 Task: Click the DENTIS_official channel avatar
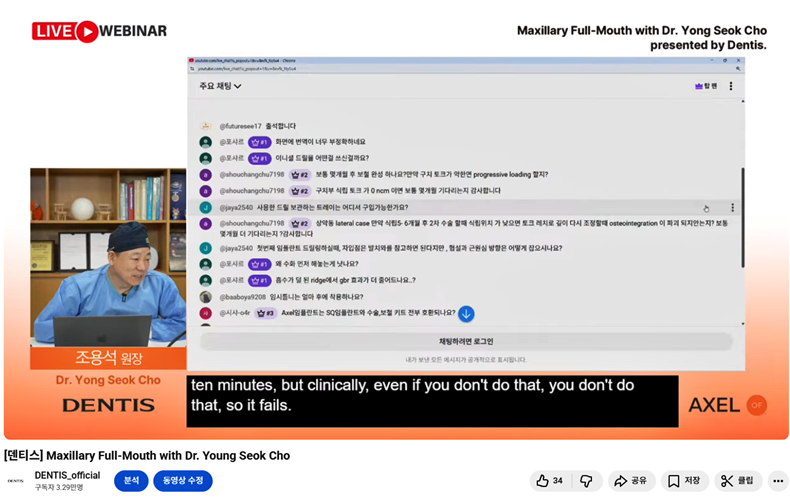point(16,481)
